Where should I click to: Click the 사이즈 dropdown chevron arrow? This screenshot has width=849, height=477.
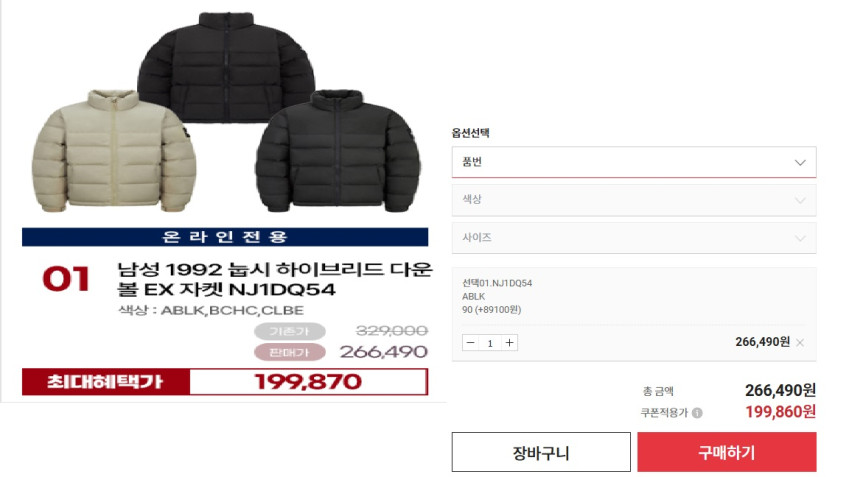pyautogui.click(x=800, y=238)
